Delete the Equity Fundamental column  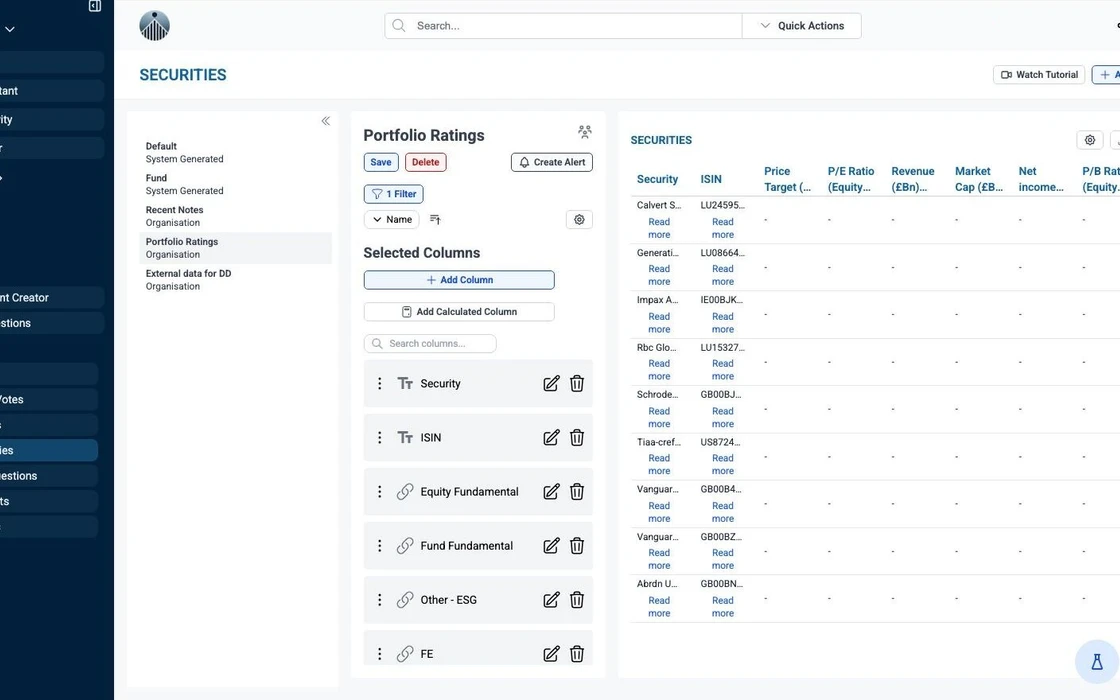577,491
